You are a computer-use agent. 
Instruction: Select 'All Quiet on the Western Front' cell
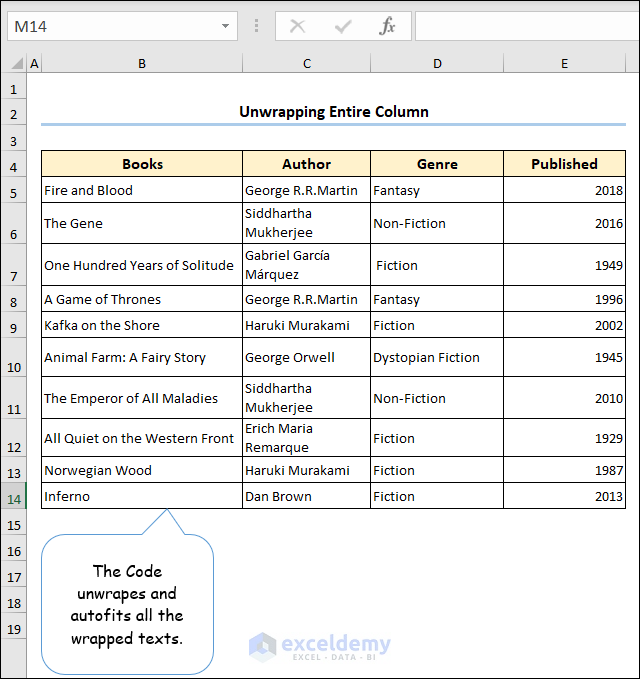pos(142,437)
